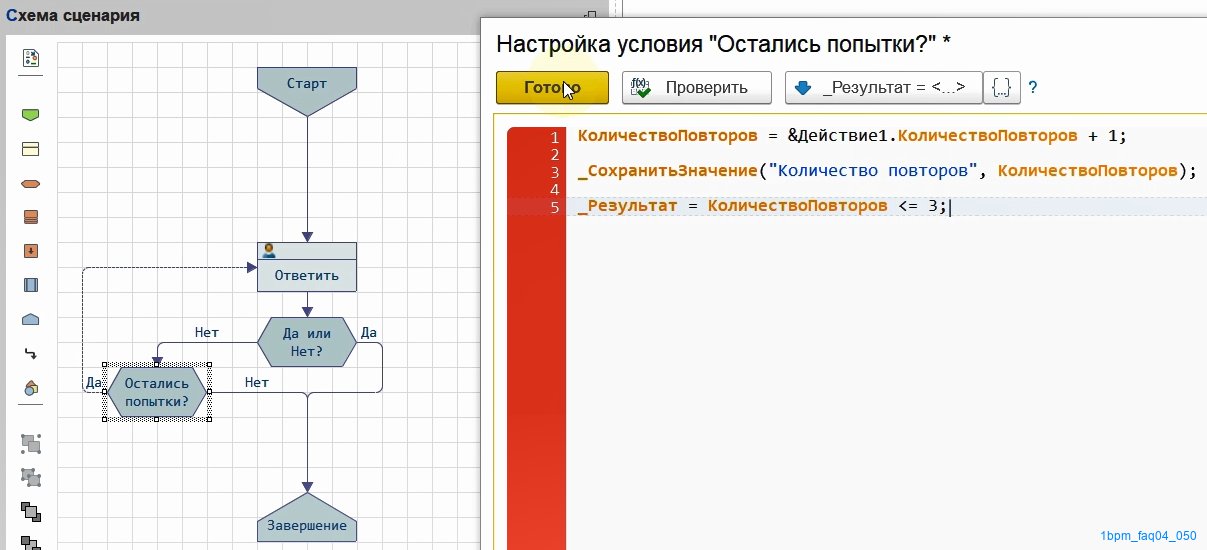Select the orange nested scenario palette icon
Image resolution: width=1207 pixels, height=550 pixels.
[31, 251]
